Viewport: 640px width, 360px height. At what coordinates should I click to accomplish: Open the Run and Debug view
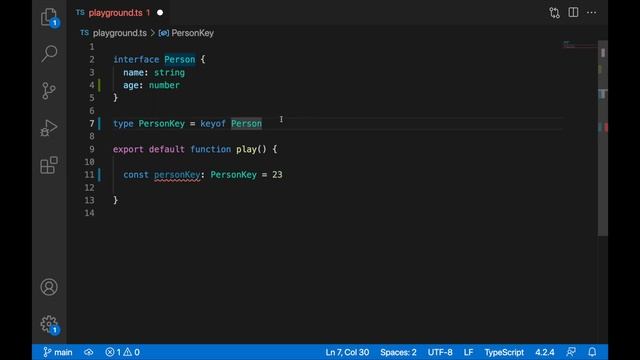tap(49, 128)
